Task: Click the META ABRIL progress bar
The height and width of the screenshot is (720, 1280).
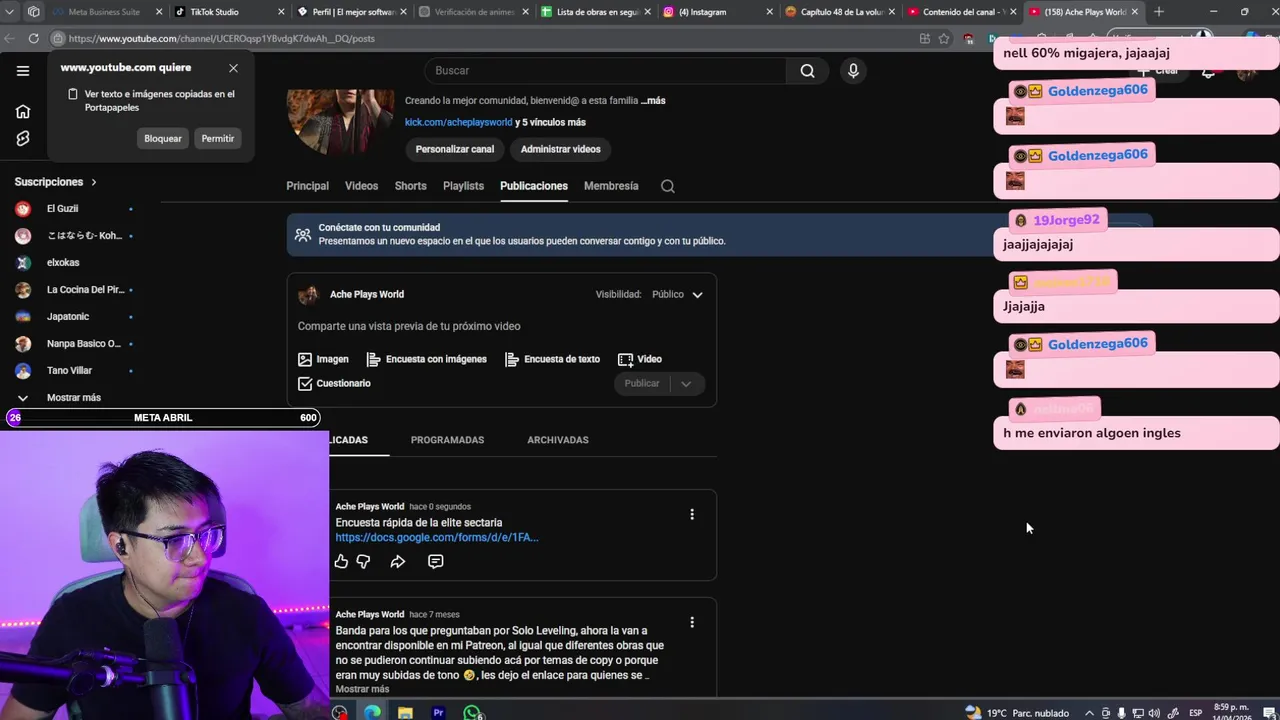Action: (x=162, y=418)
